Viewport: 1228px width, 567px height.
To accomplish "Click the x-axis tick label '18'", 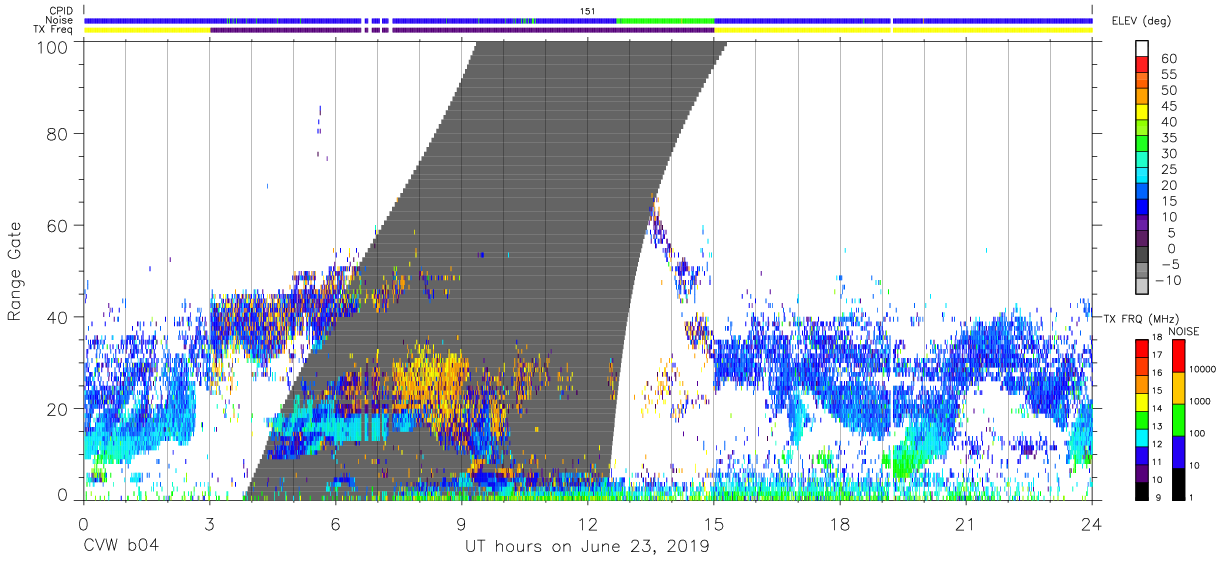I will point(840,524).
